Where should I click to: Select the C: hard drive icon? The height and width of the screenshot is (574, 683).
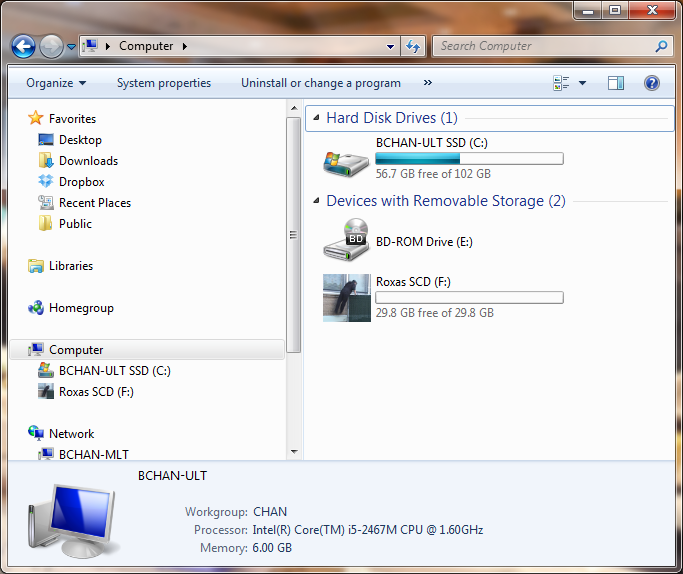[x=346, y=164]
